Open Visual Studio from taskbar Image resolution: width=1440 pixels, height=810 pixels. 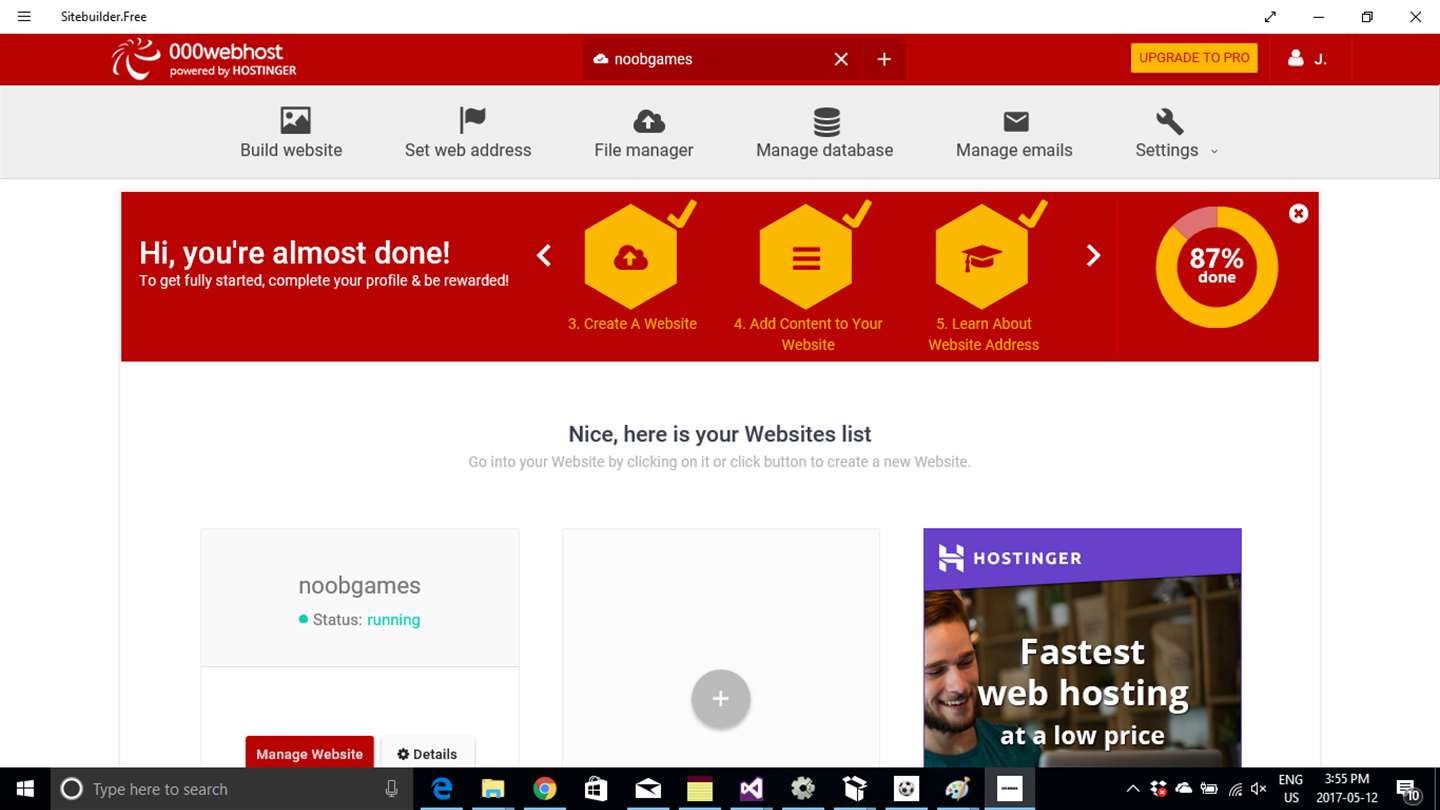coord(752,789)
